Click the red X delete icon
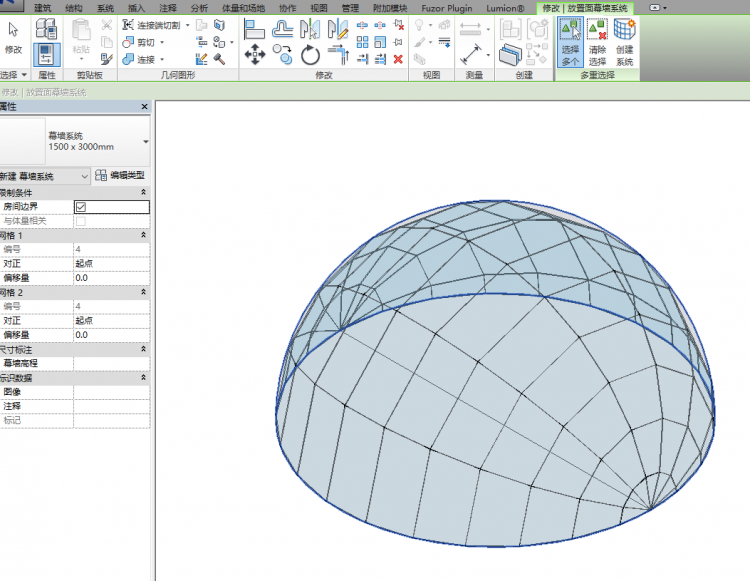The image size is (750, 581). tap(398, 59)
